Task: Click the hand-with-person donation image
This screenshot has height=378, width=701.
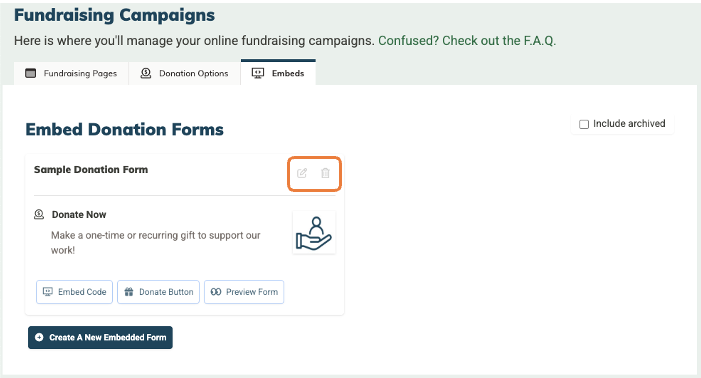Action: tap(314, 233)
